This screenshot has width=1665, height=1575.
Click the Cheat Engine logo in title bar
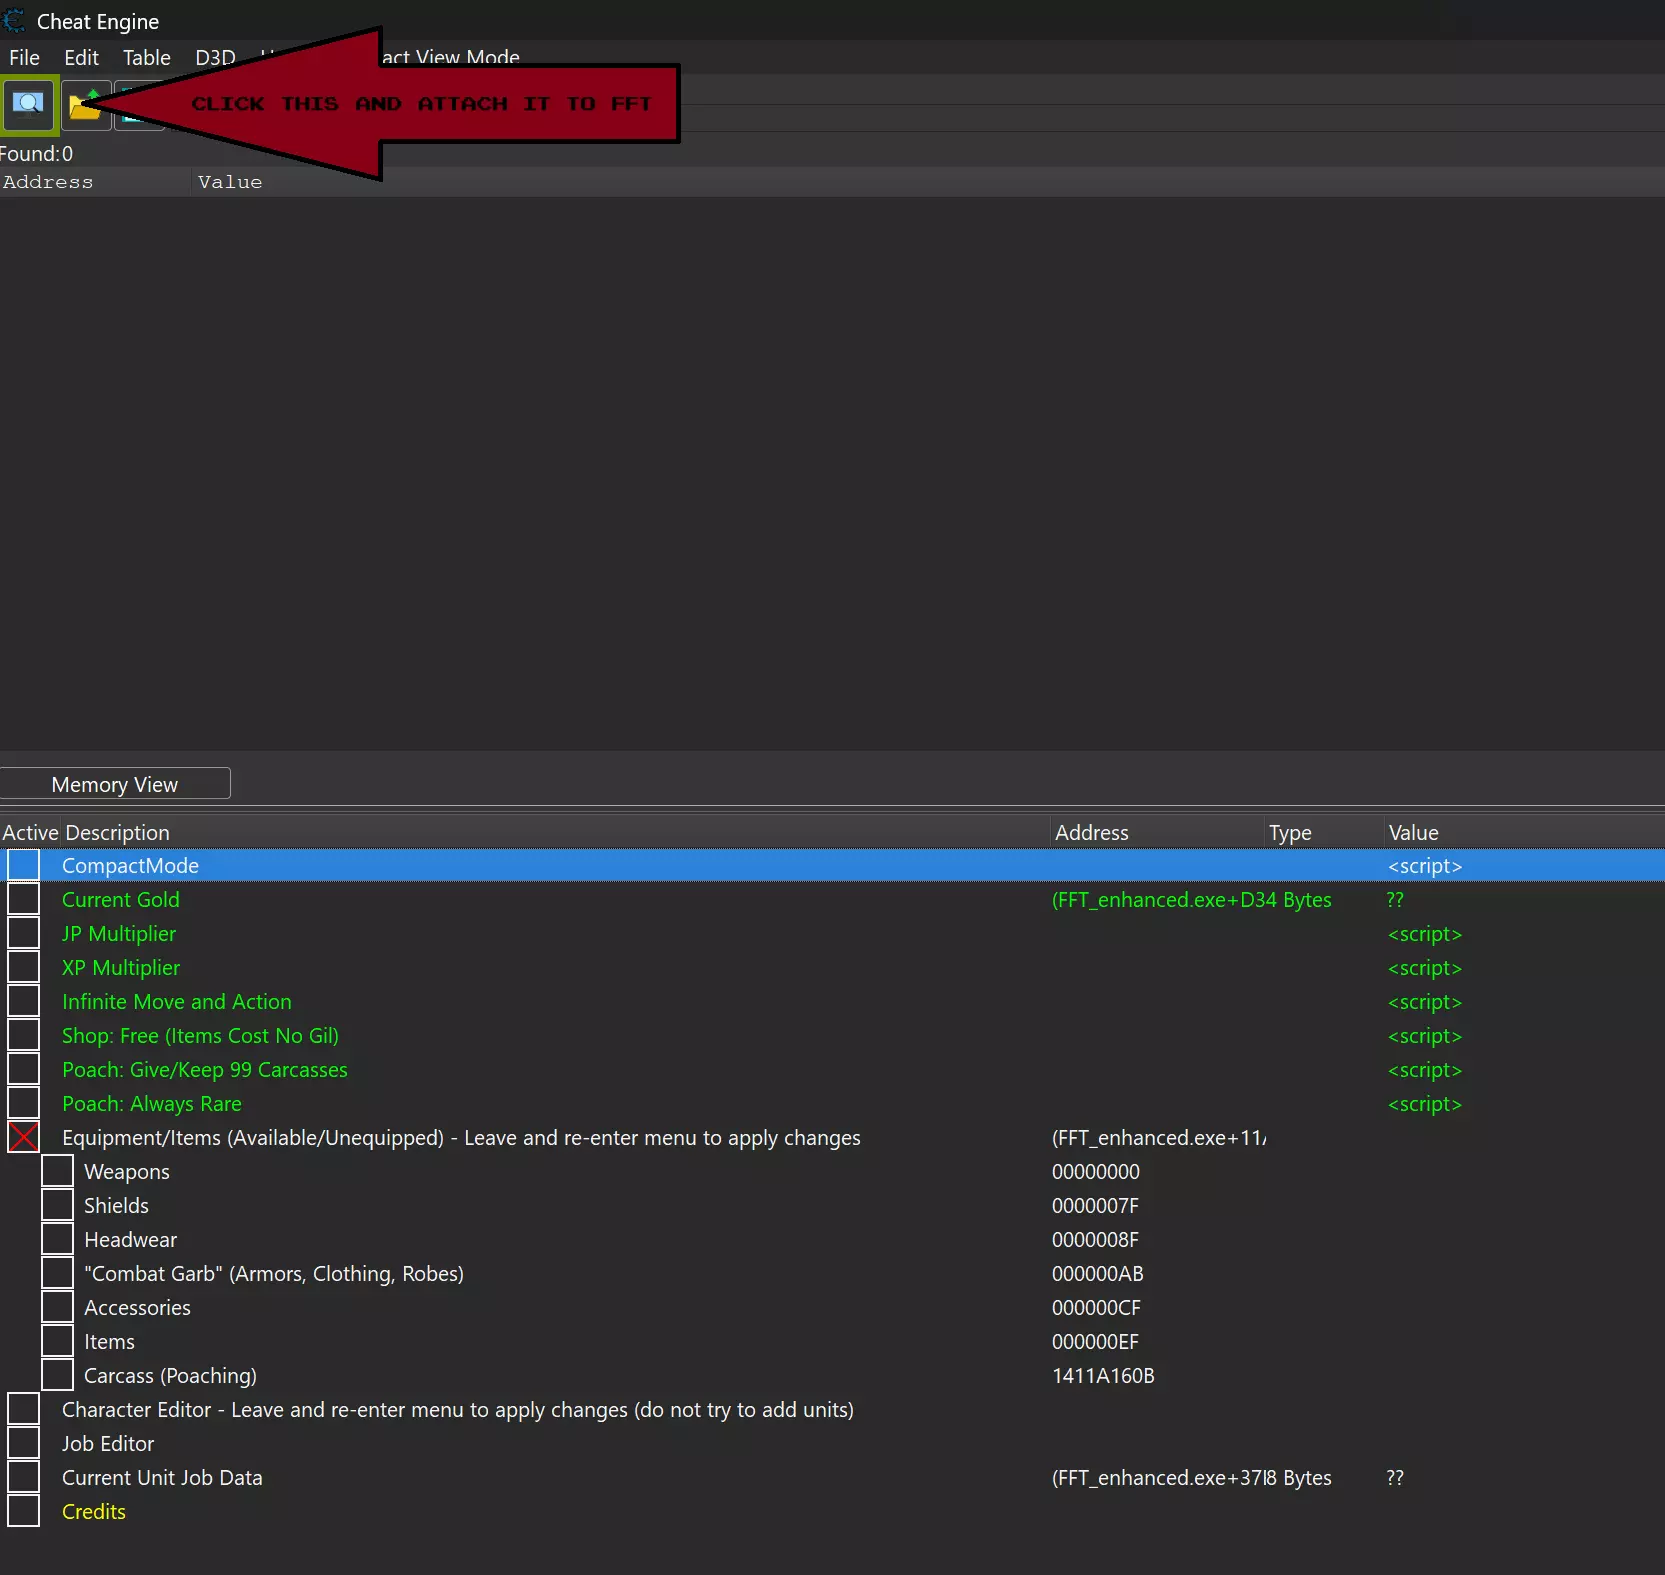point(14,21)
